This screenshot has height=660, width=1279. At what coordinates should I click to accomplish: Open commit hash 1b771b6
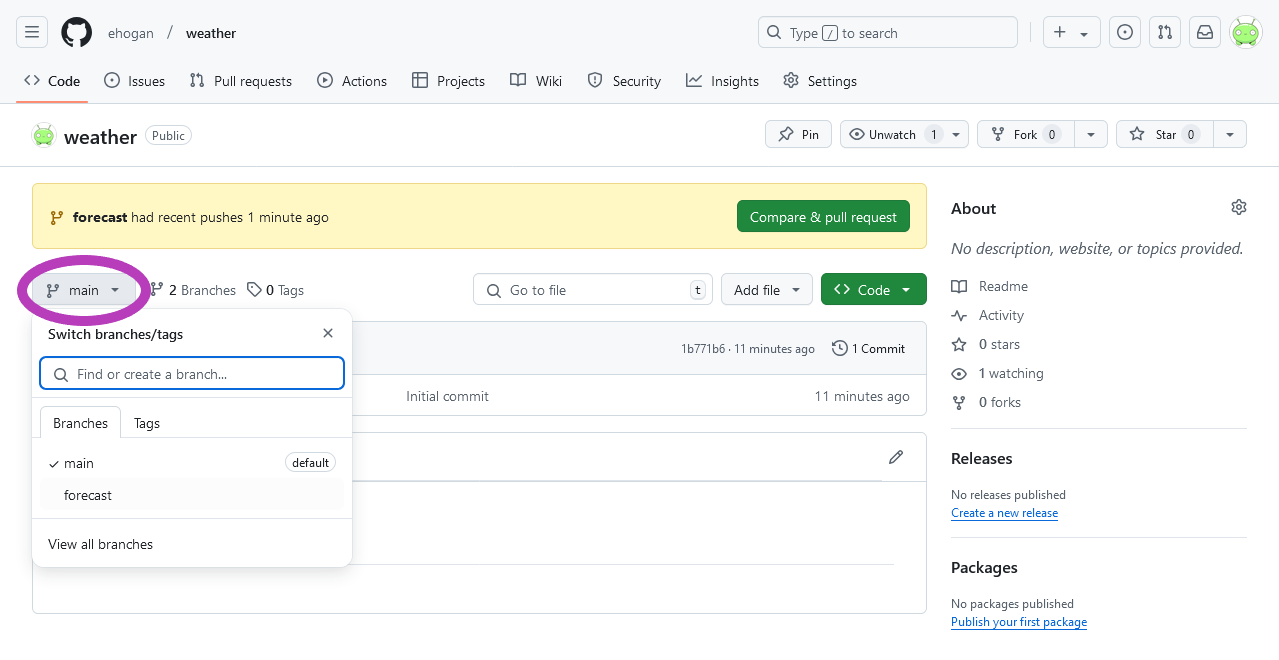pos(703,349)
